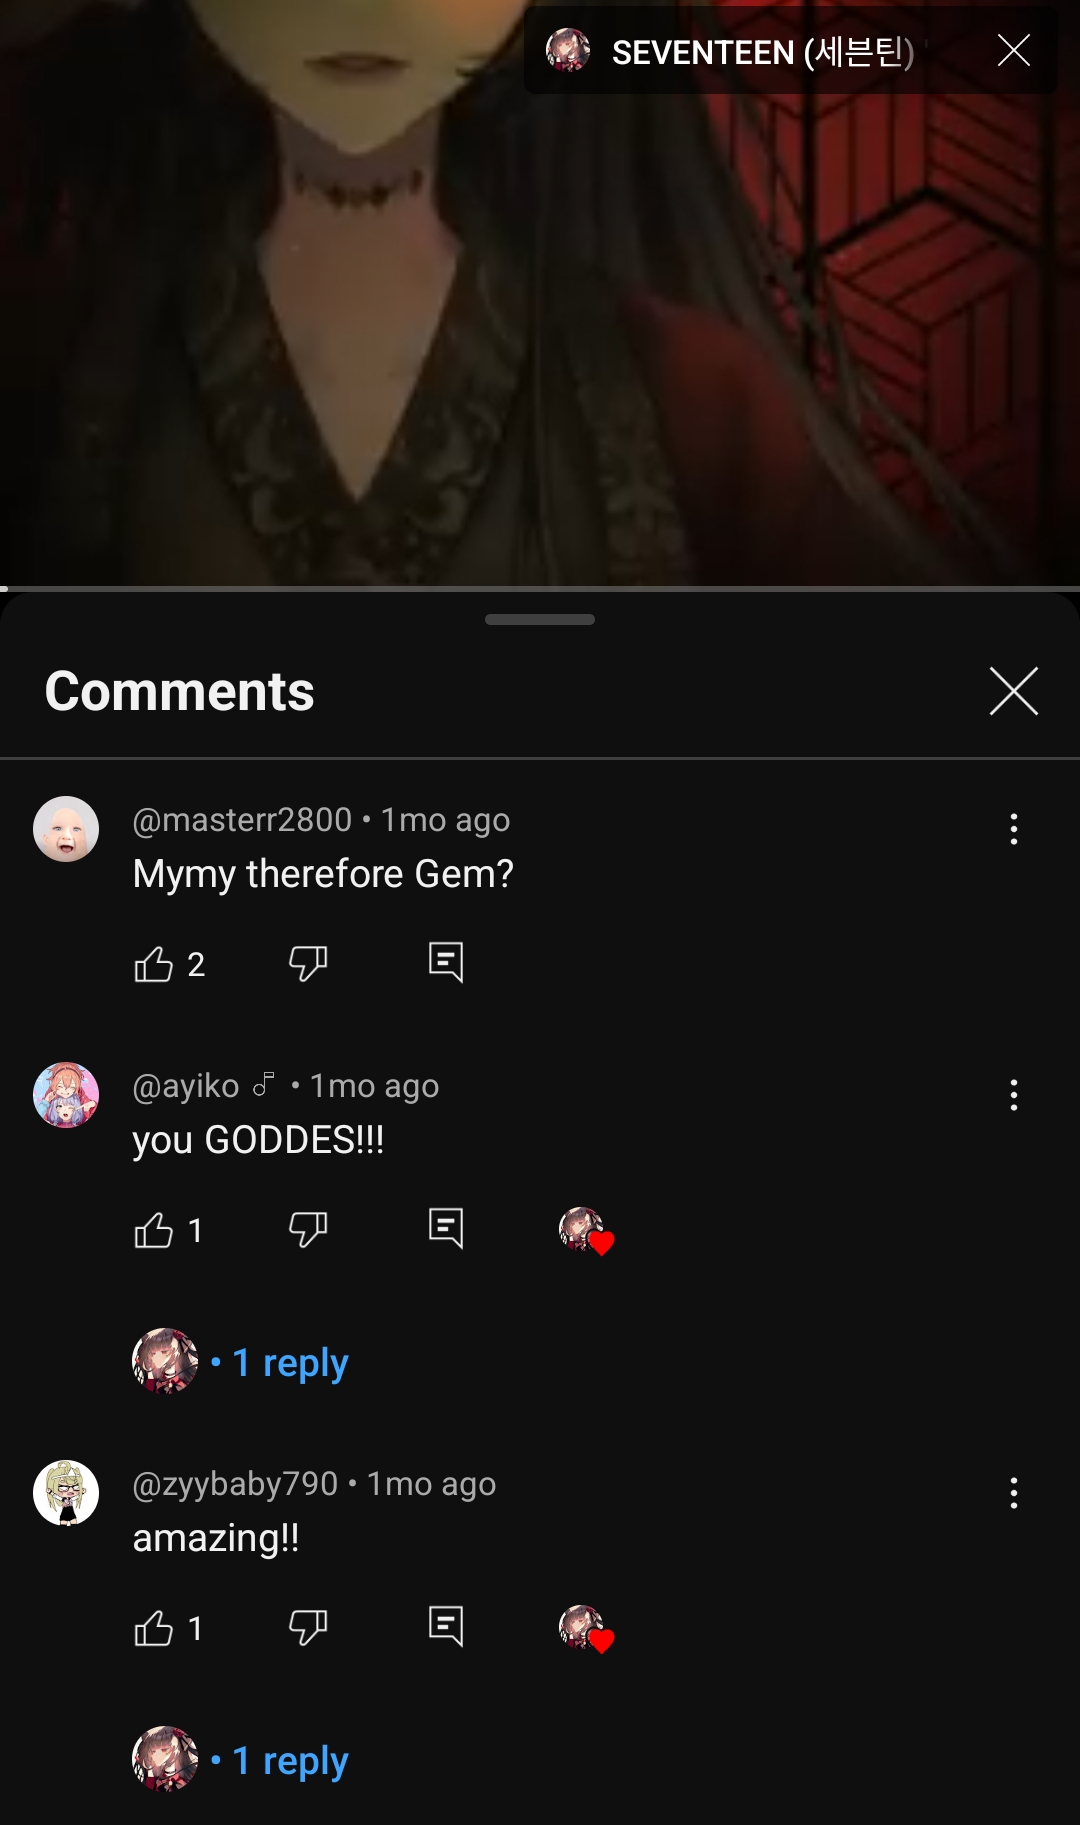This screenshot has height=1825, width=1080.
Task: Like the comment by @masterr2800
Action: tap(154, 964)
